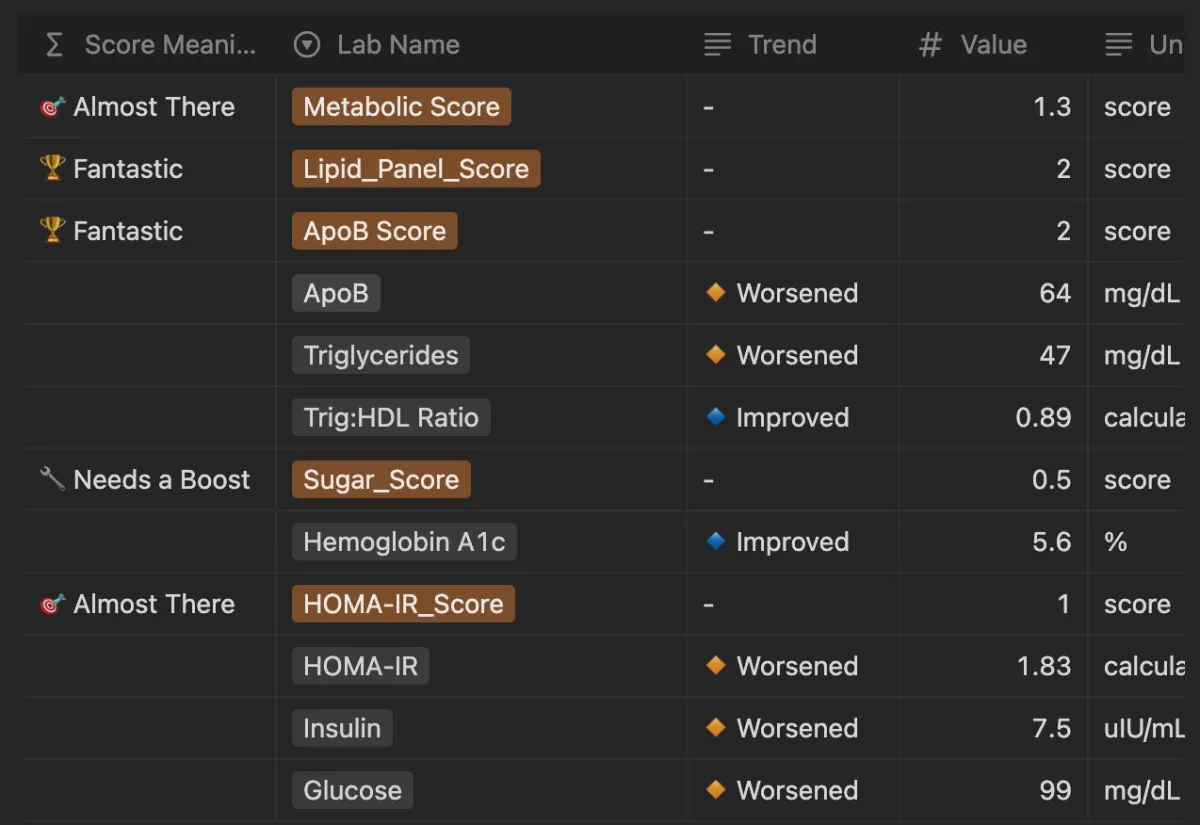
Task: Click the % unit in Hemoglobin A1c row
Action: (1116, 542)
